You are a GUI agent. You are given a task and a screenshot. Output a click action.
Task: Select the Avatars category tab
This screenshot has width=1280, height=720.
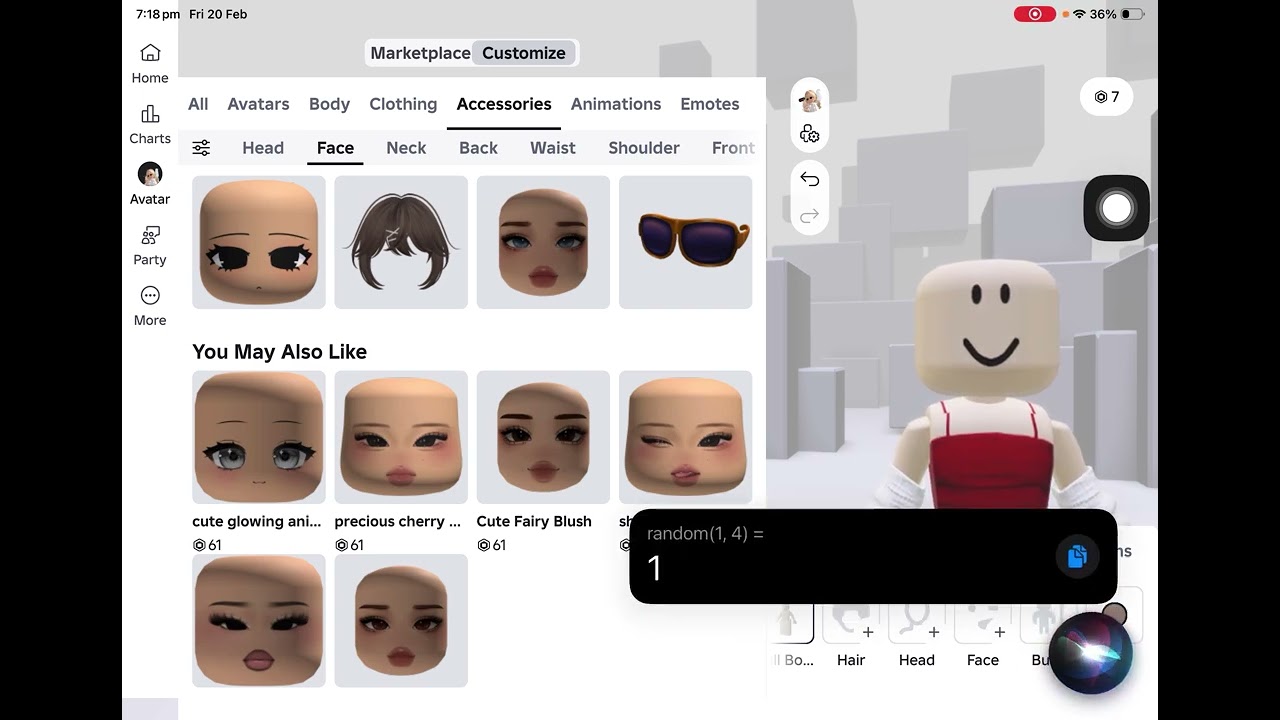(x=258, y=104)
